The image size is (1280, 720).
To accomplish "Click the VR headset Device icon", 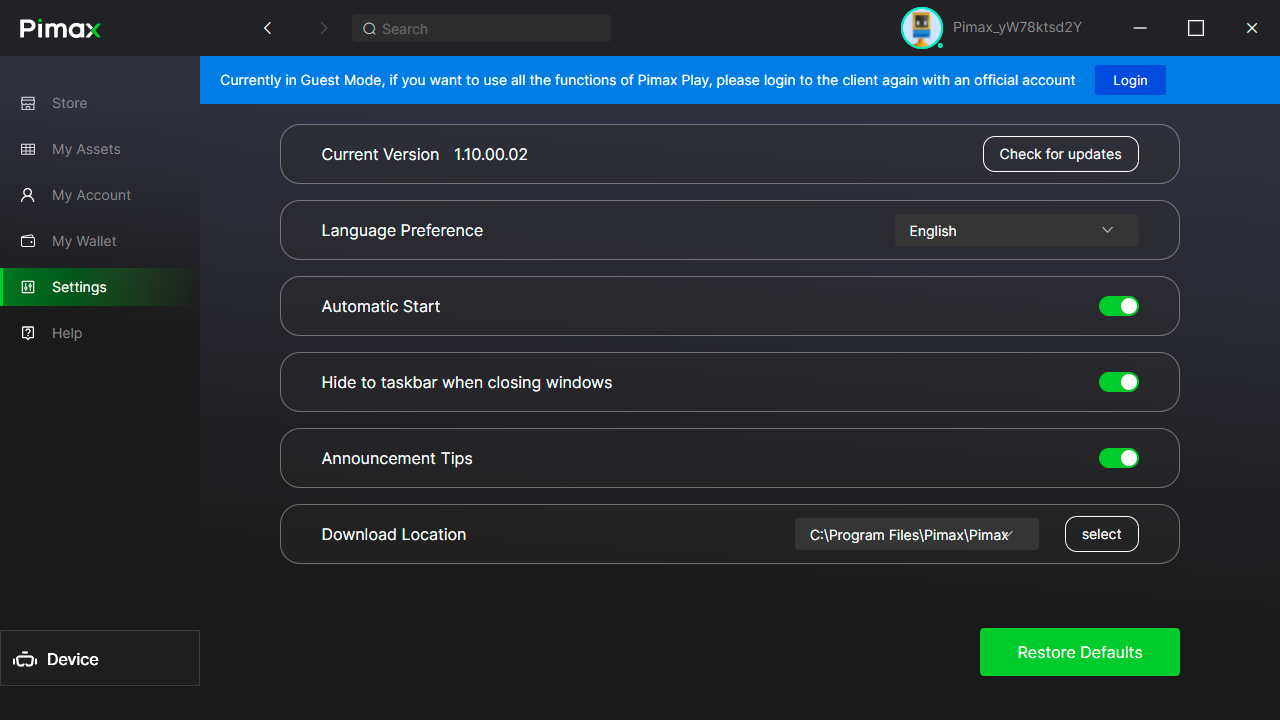I will [x=25, y=660].
